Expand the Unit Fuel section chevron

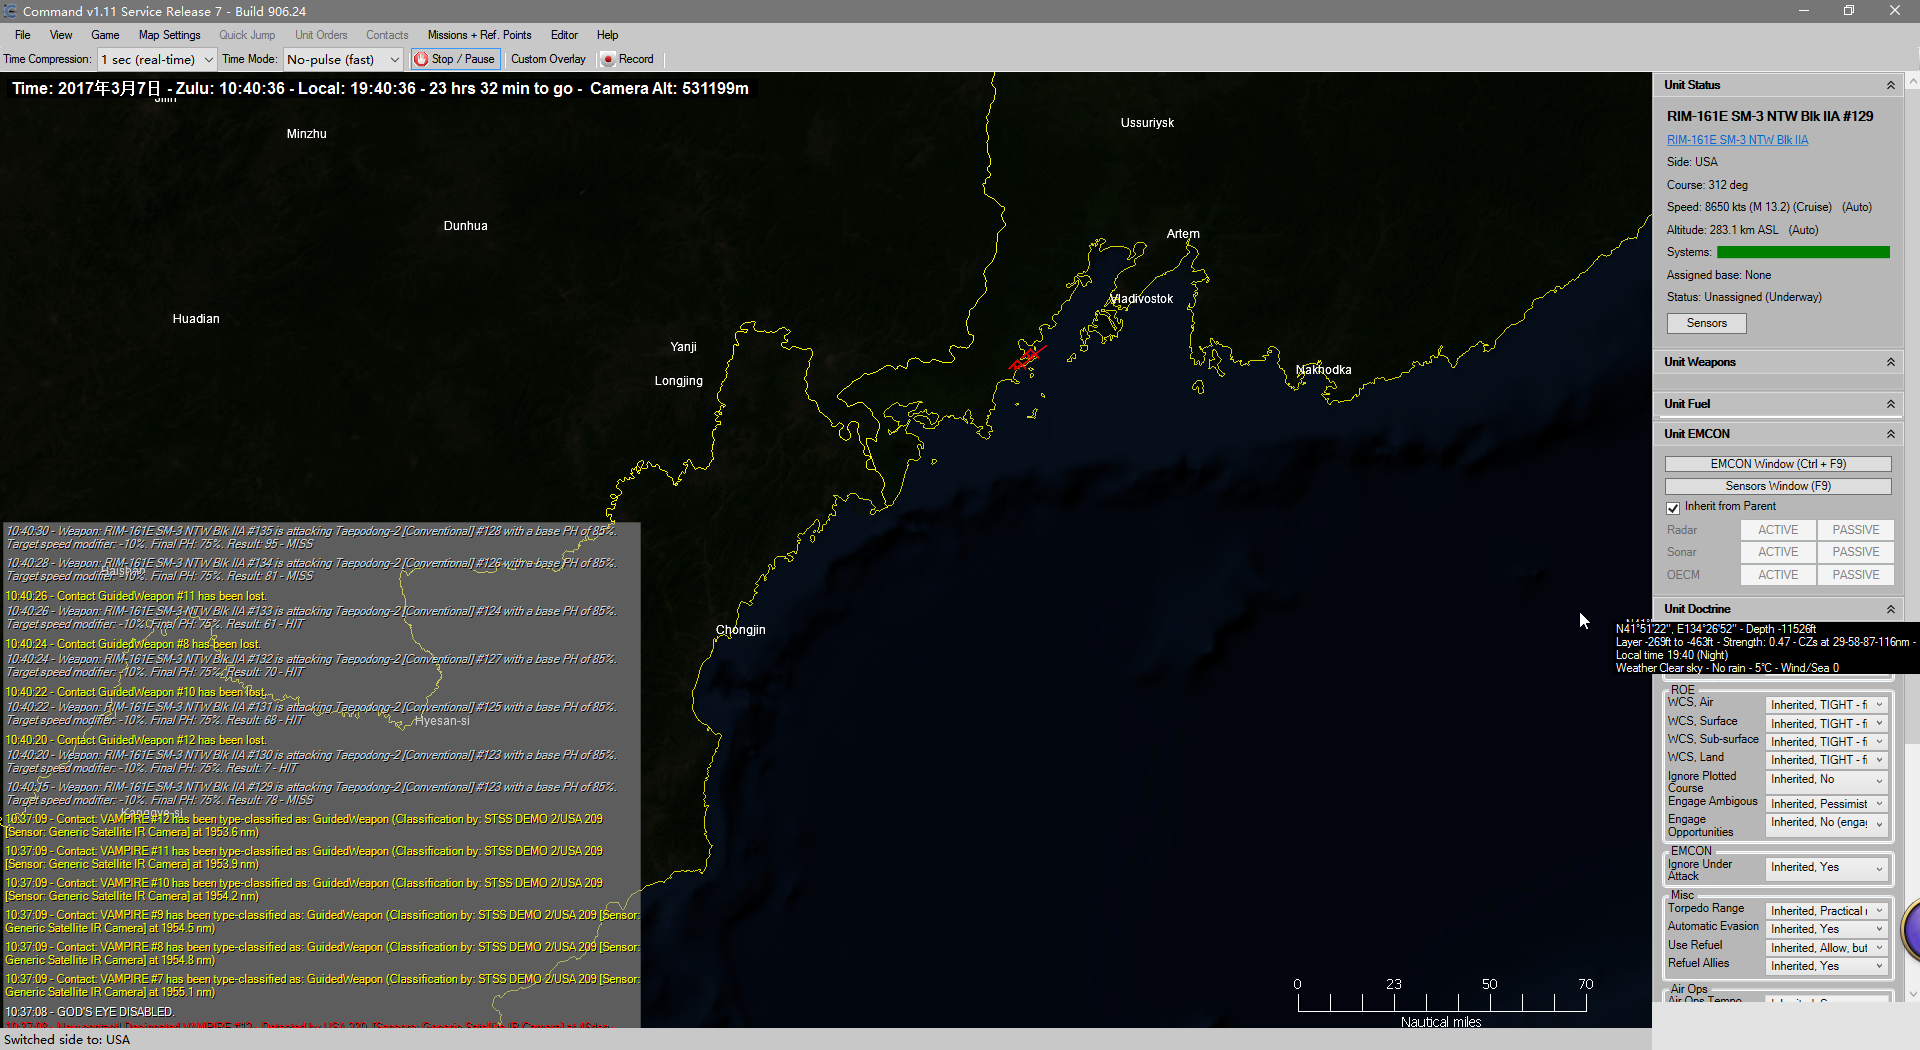point(1890,404)
